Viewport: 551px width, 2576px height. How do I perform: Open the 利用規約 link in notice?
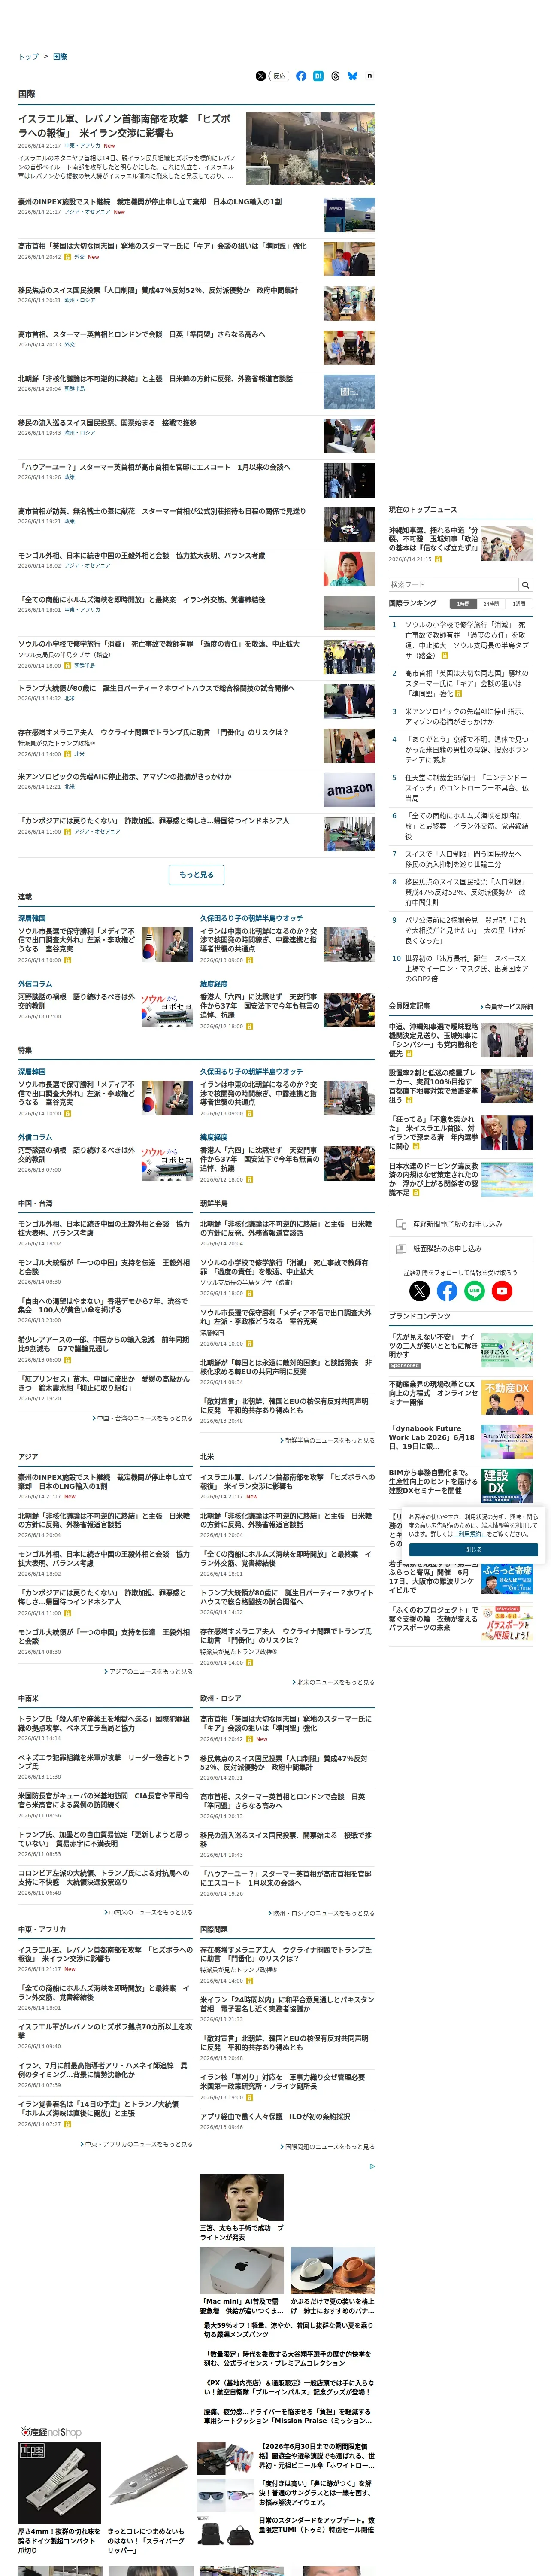click(x=470, y=1534)
